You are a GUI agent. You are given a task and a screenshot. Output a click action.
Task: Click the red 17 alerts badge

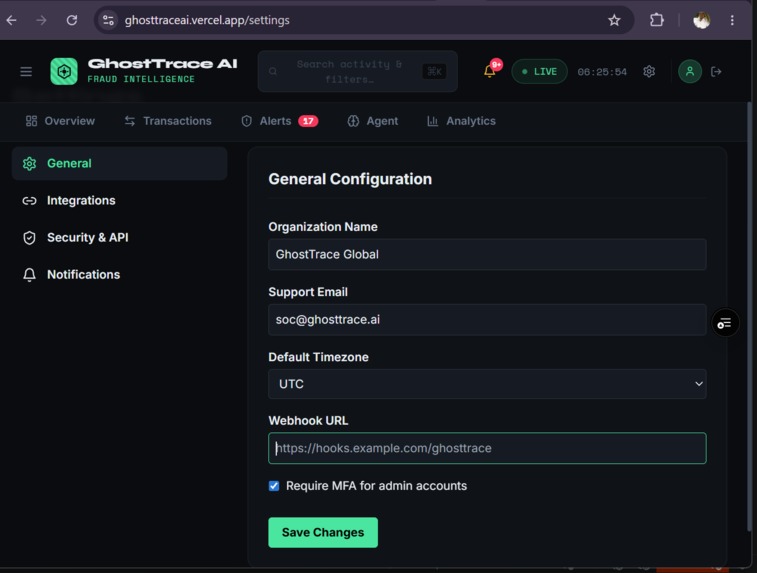click(308, 121)
